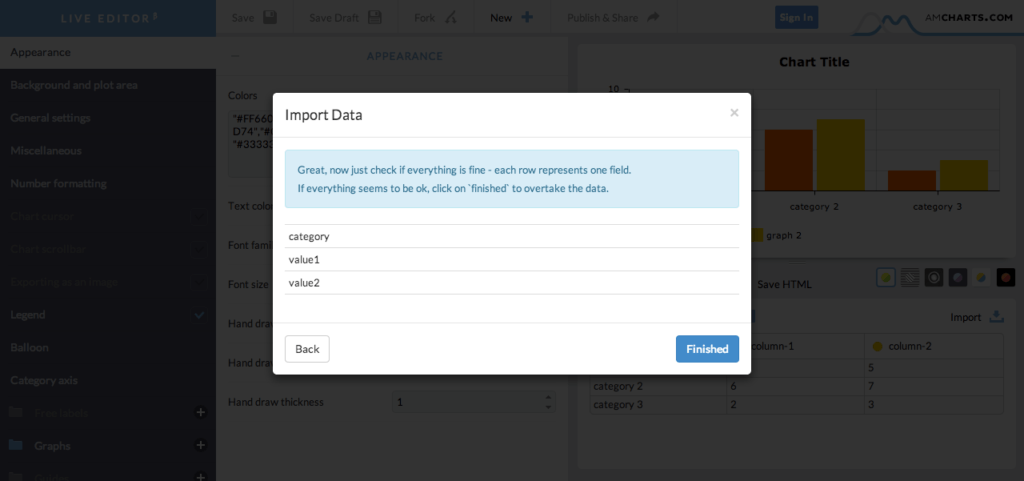
Task: Select the category field row
Action: click(x=512, y=236)
